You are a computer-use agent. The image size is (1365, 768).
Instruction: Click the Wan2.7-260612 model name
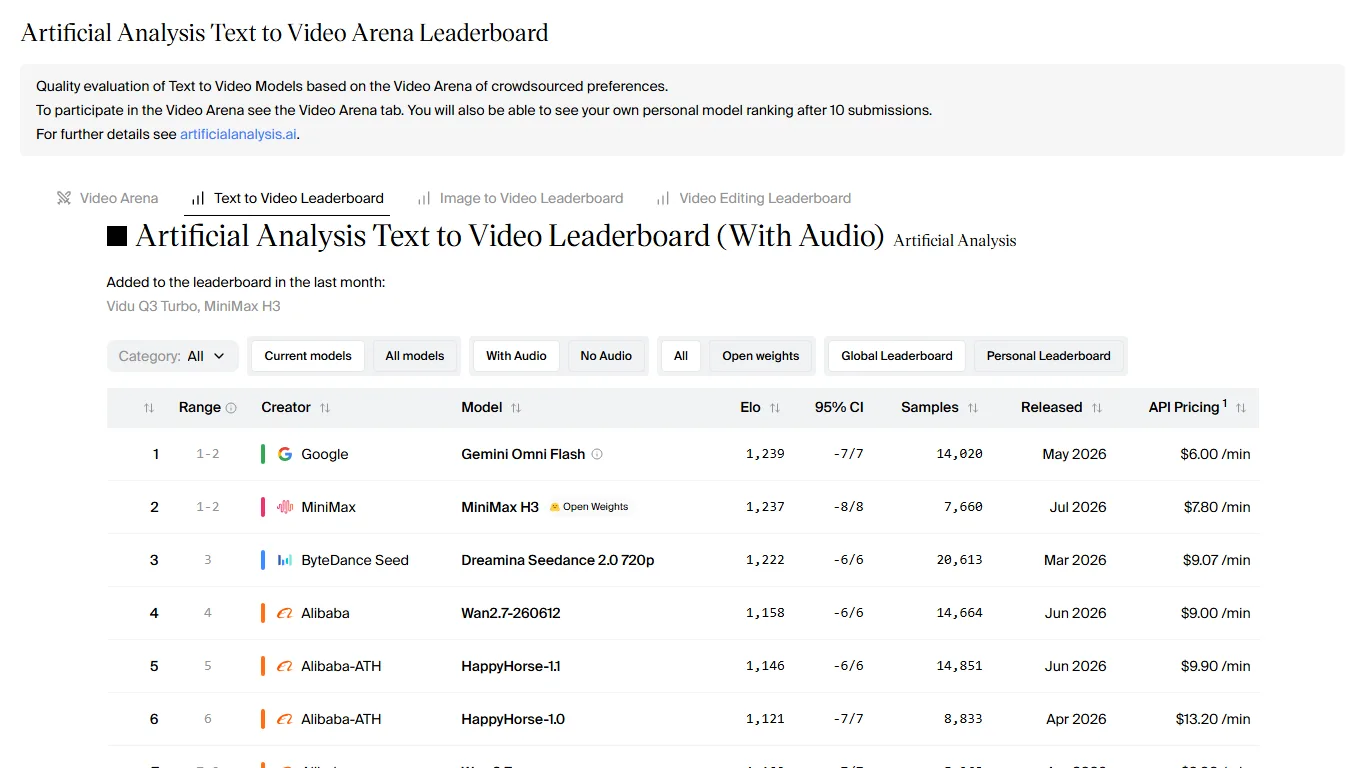click(x=511, y=613)
